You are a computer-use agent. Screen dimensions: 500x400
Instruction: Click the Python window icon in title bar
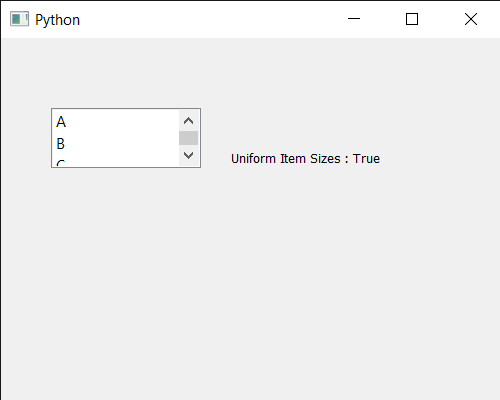[x=19, y=19]
